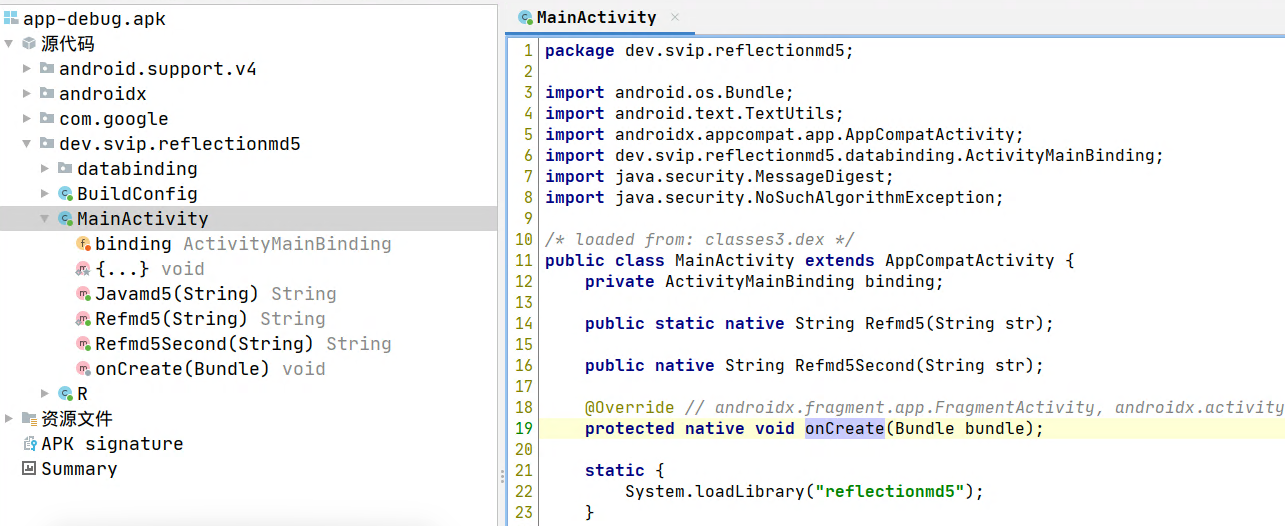This screenshot has height=526, width=1285.
Task: Click the BuildConfig class icon
Action: pyautogui.click(x=65, y=194)
